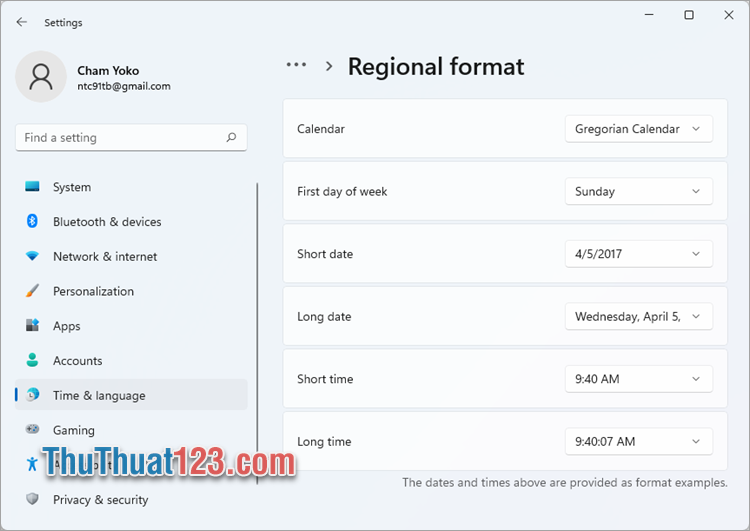This screenshot has height=531, width=750.
Task: Open the Short date format dropdown
Action: 639,254
